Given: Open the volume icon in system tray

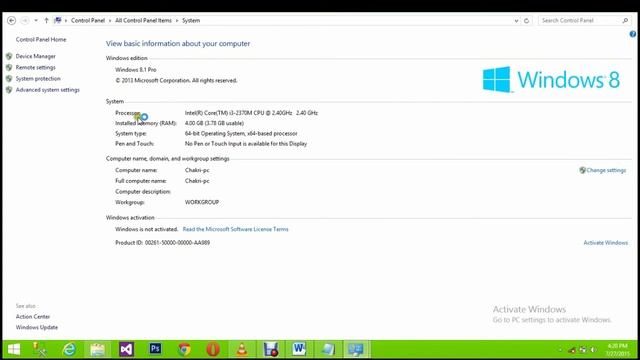Looking at the screenshot, I should [x=593, y=350].
